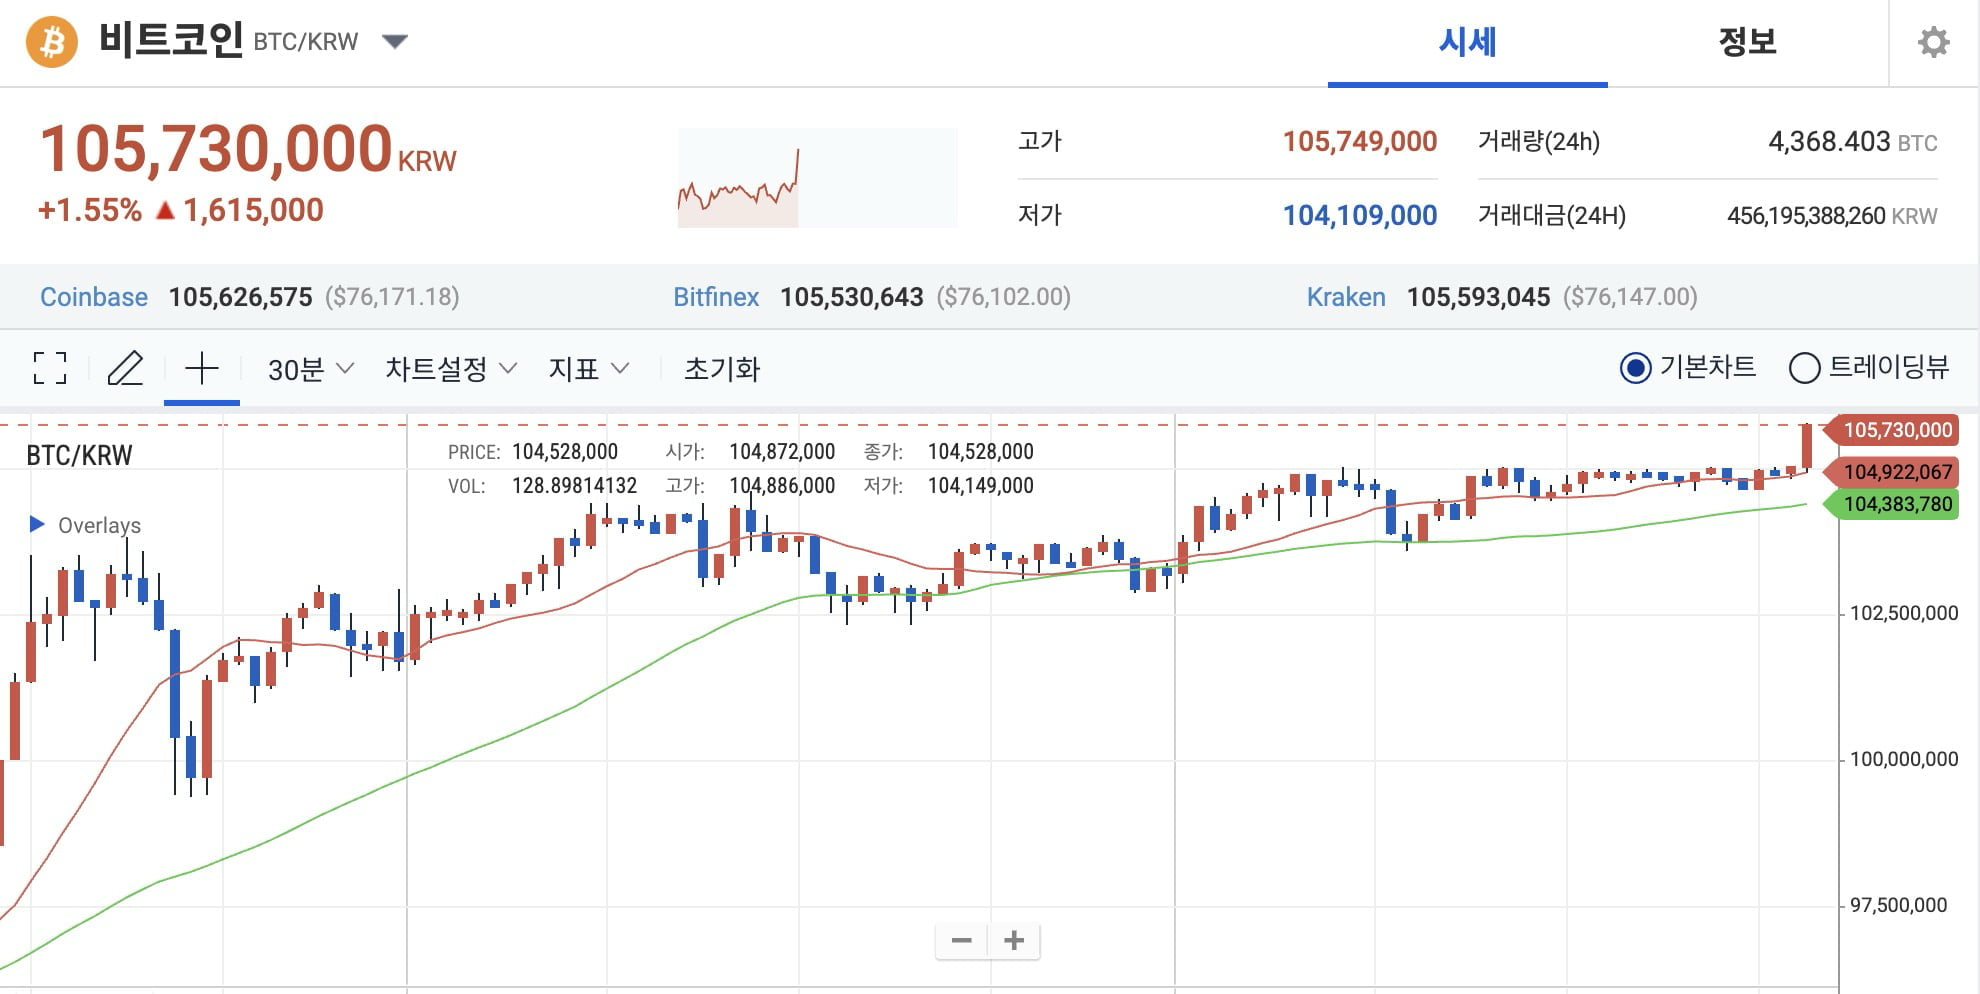
Task: Open the 지표 indicators dropdown
Action: 589,369
